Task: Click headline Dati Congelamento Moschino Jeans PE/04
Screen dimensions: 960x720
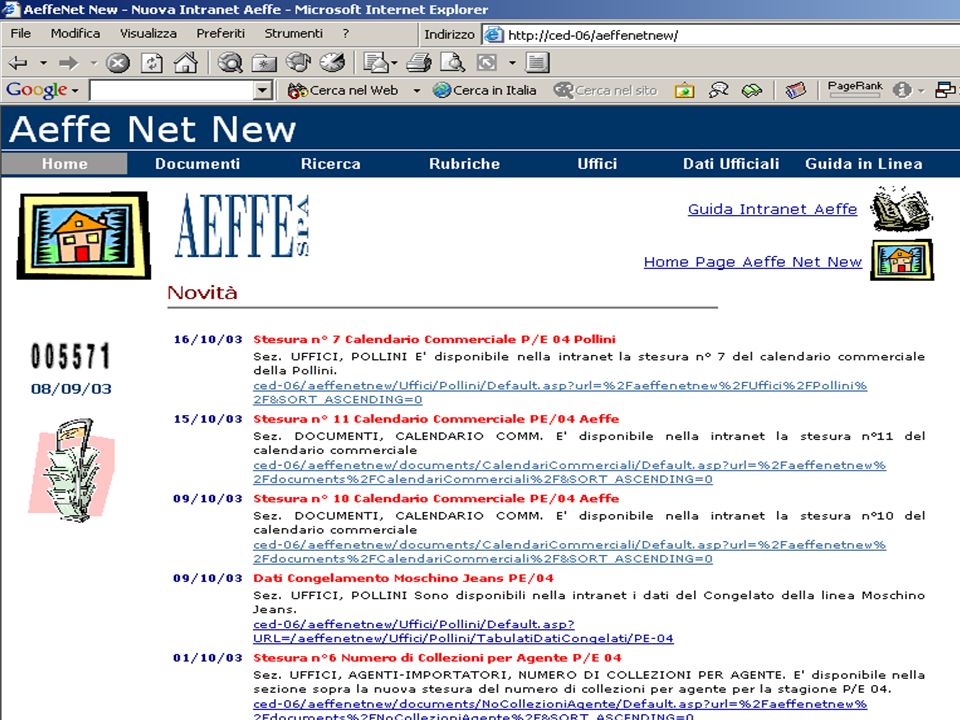Action: (x=403, y=578)
